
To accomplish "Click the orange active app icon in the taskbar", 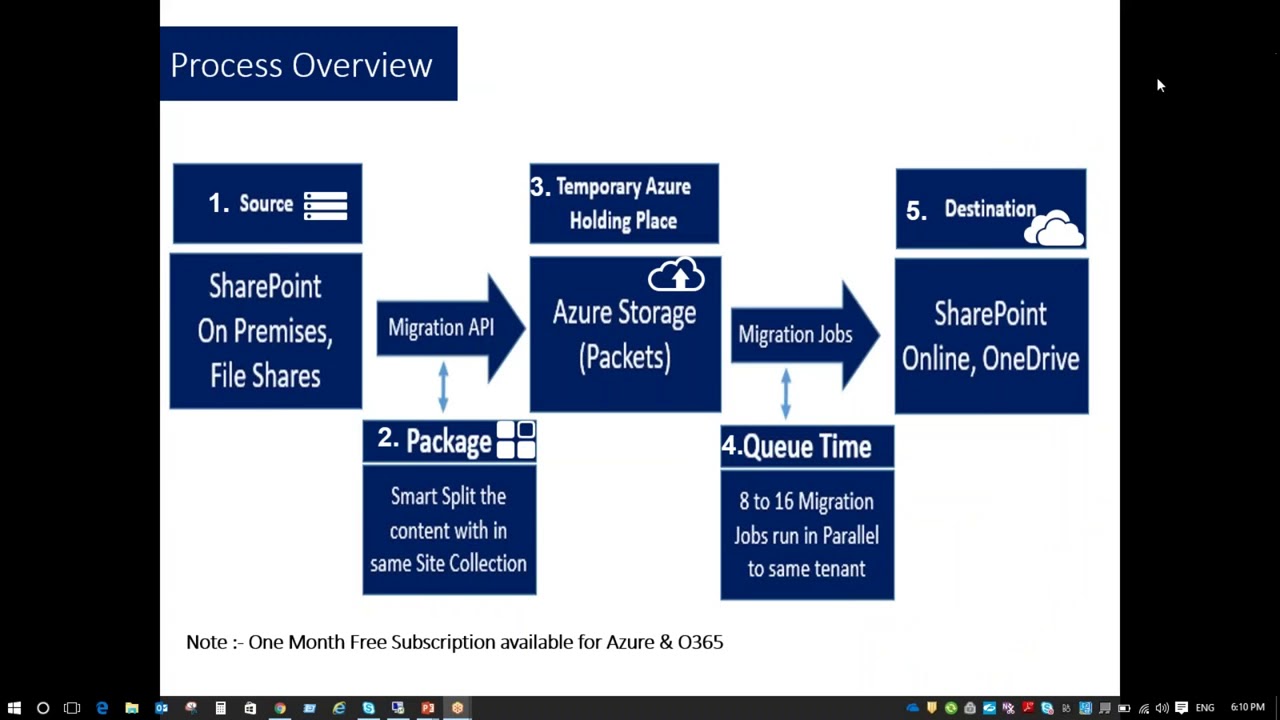I will (x=457, y=708).
